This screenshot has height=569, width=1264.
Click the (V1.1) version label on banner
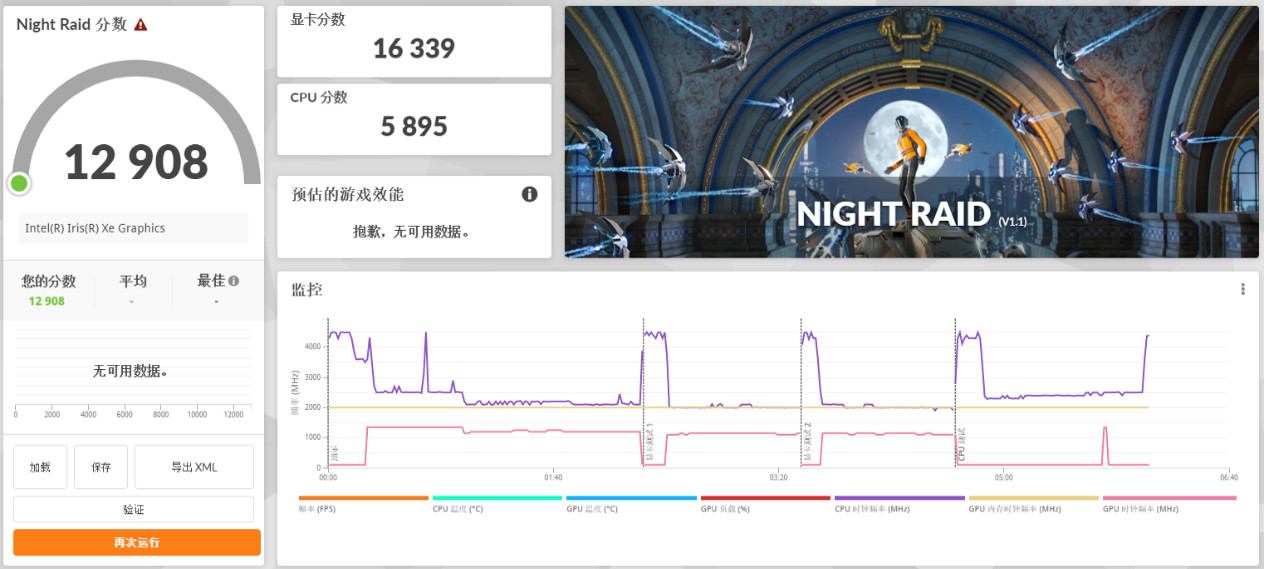point(1012,220)
